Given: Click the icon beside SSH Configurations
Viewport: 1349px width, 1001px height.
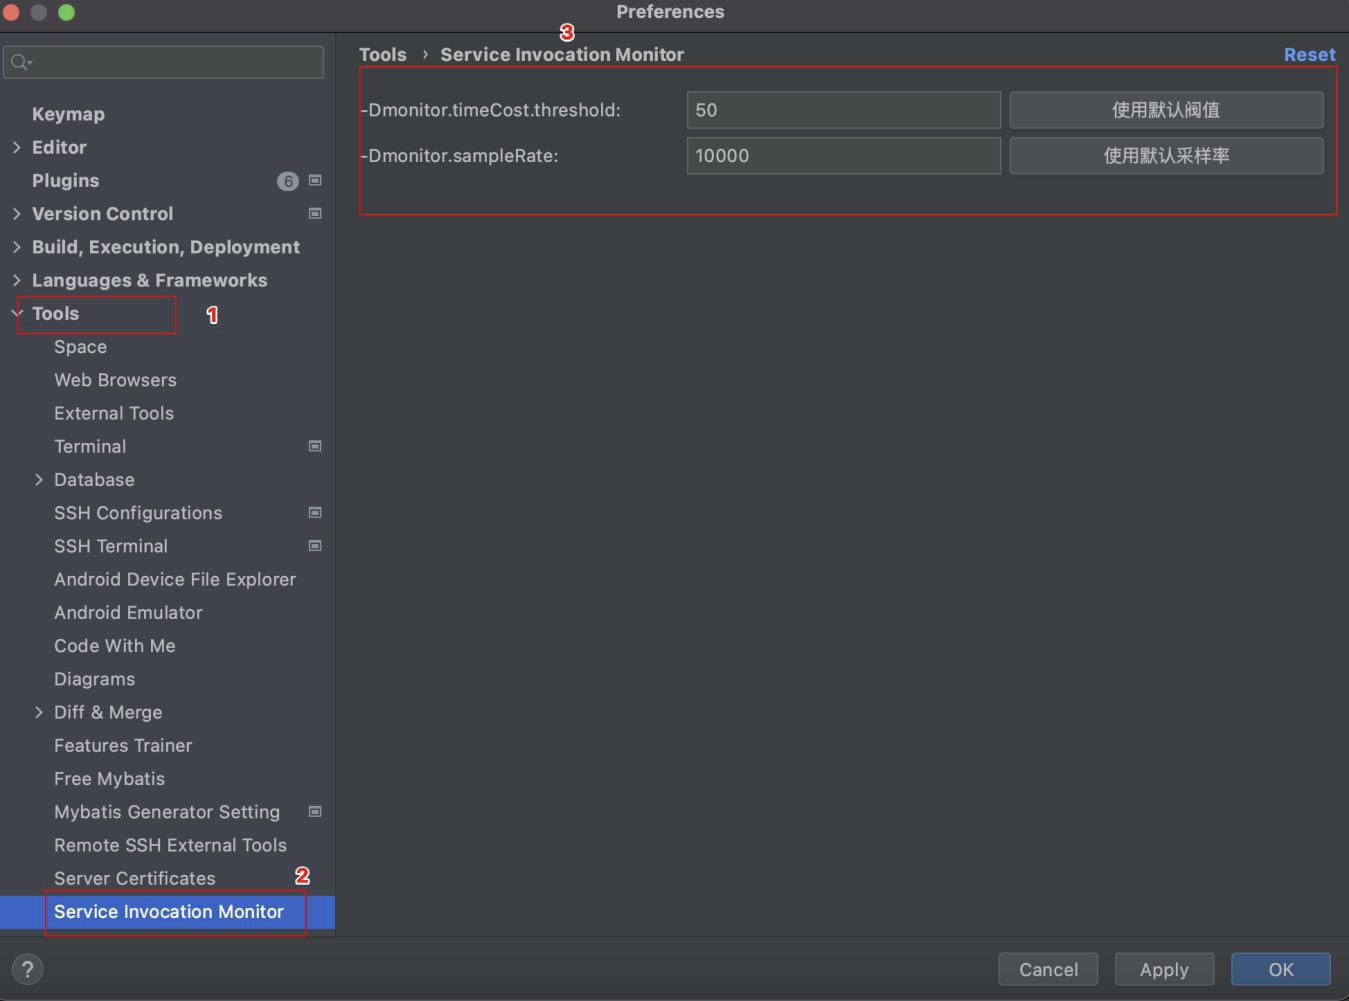Looking at the screenshot, I should point(314,512).
